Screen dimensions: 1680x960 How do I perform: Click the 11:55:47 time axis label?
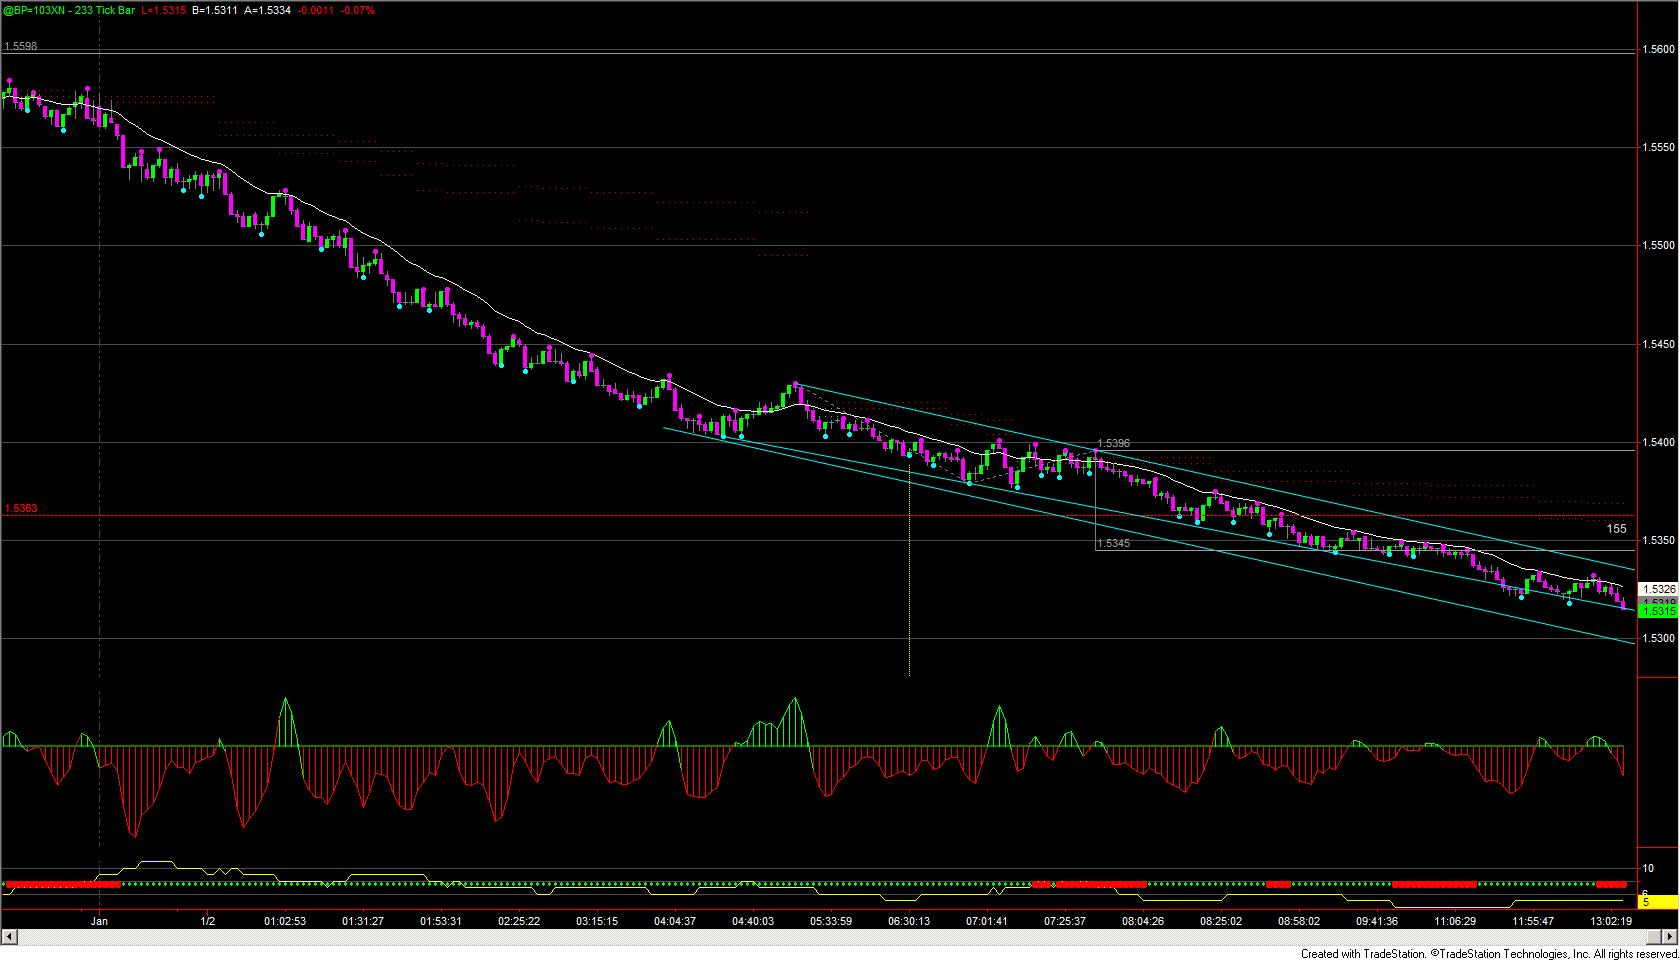[1533, 921]
